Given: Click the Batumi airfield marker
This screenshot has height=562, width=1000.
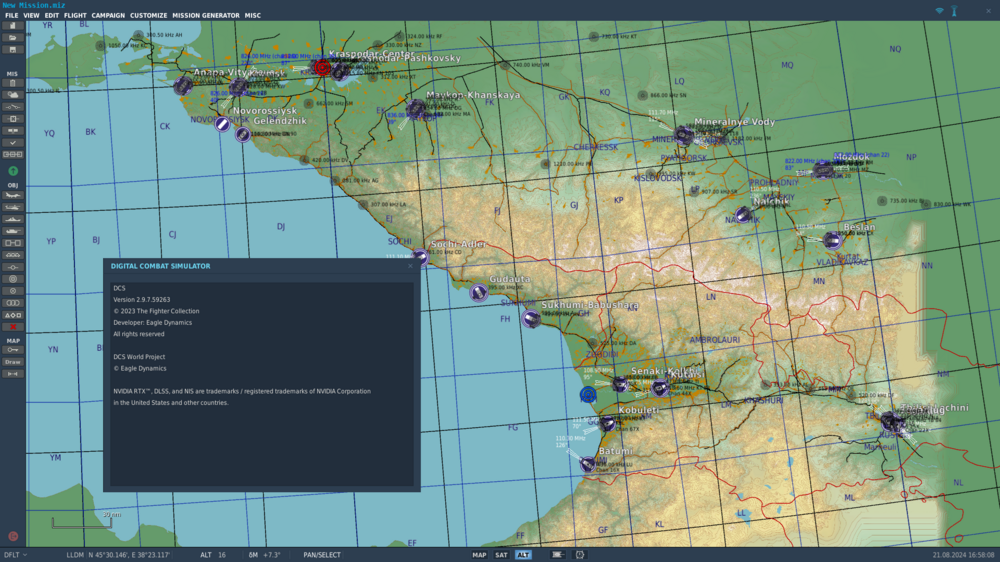Looking at the screenshot, I should click(587, 464).
